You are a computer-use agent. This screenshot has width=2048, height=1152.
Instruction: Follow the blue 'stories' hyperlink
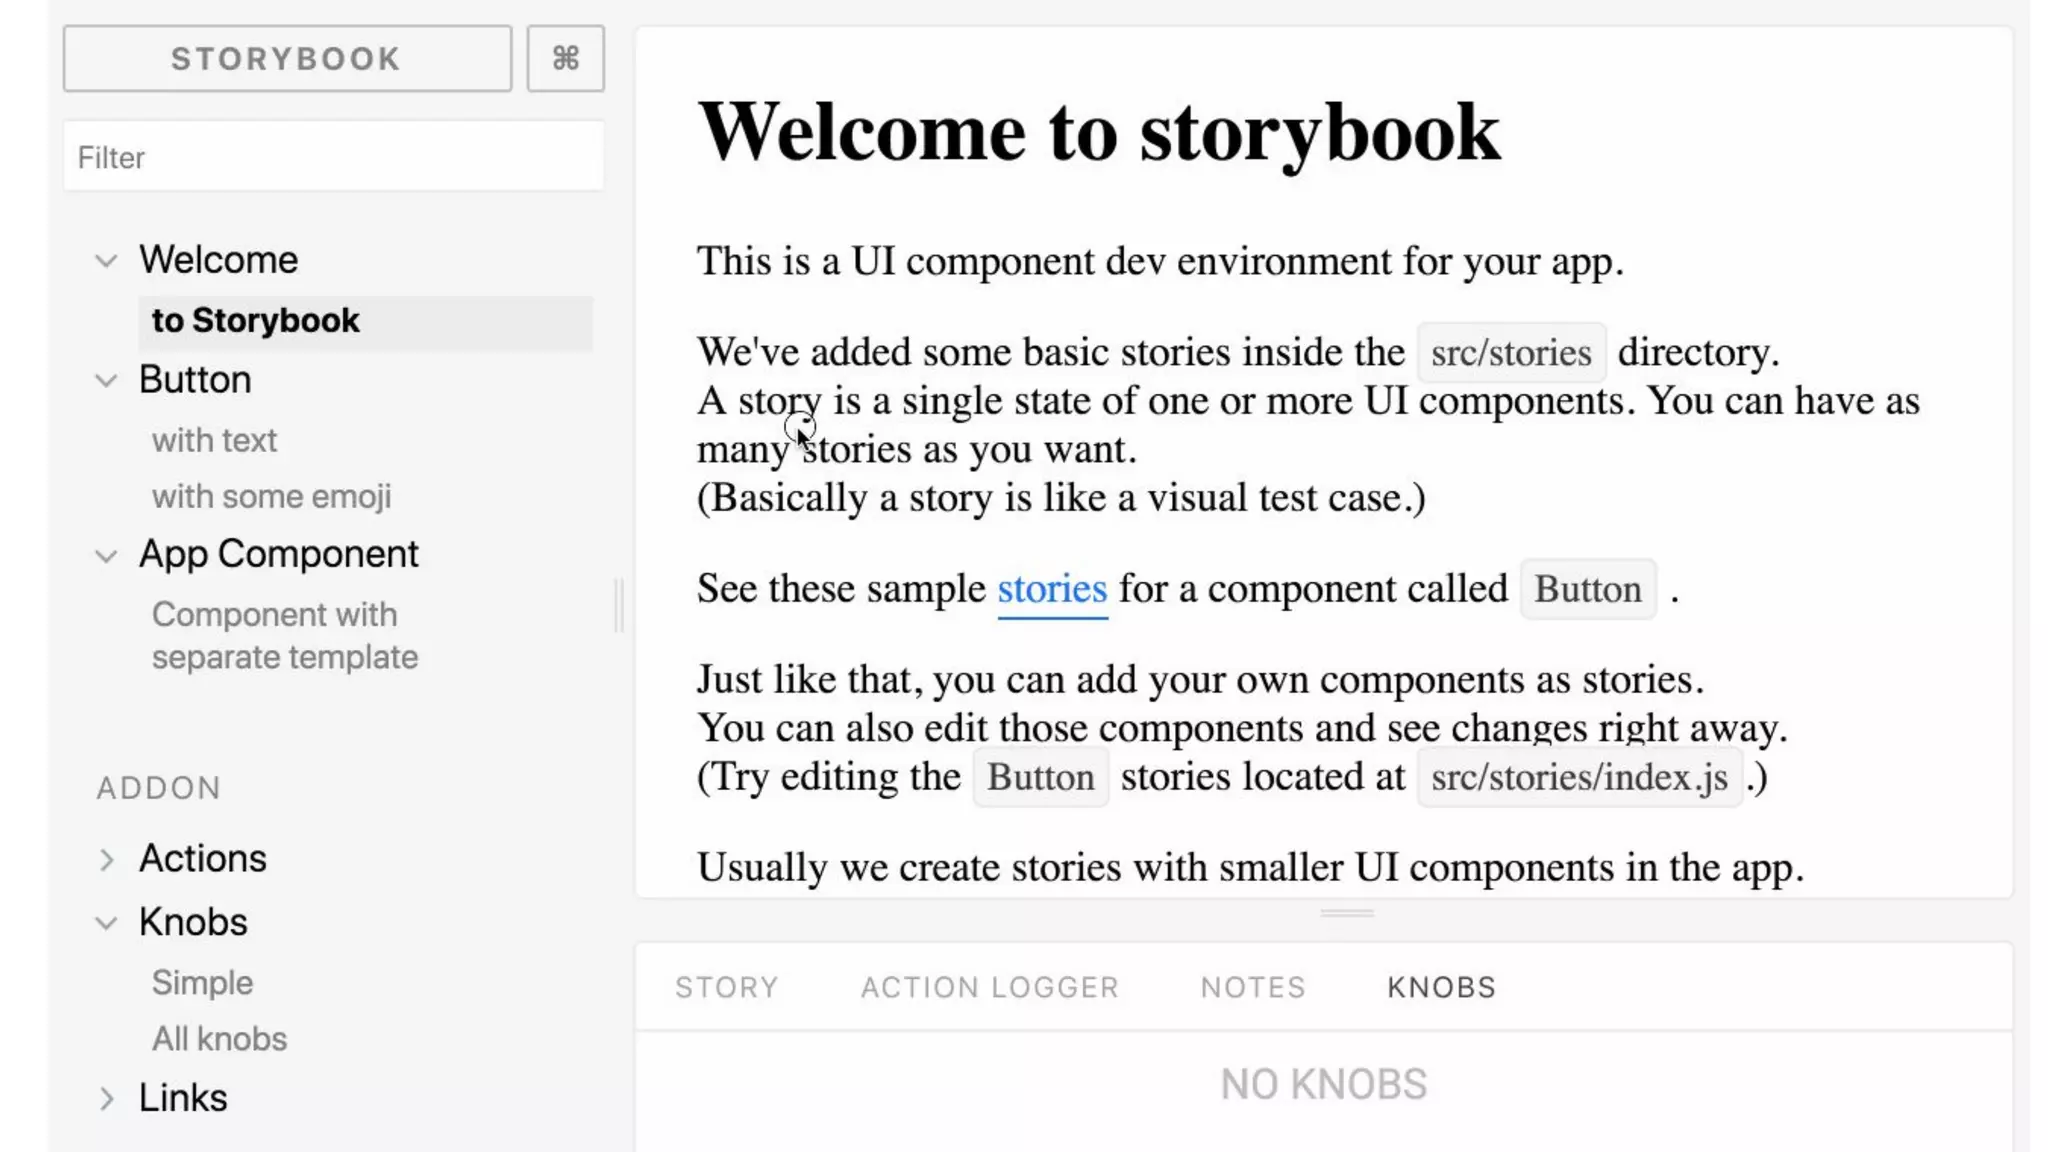[1052, 589]
